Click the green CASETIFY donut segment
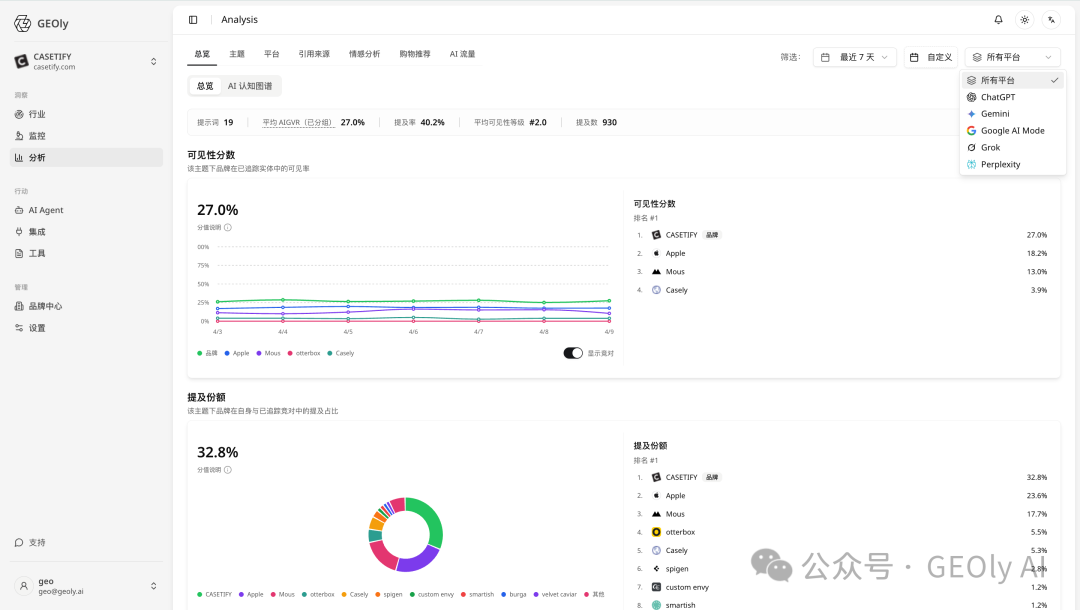The width and height of the screenshot is (1080, 610). (x=432, y=521)
